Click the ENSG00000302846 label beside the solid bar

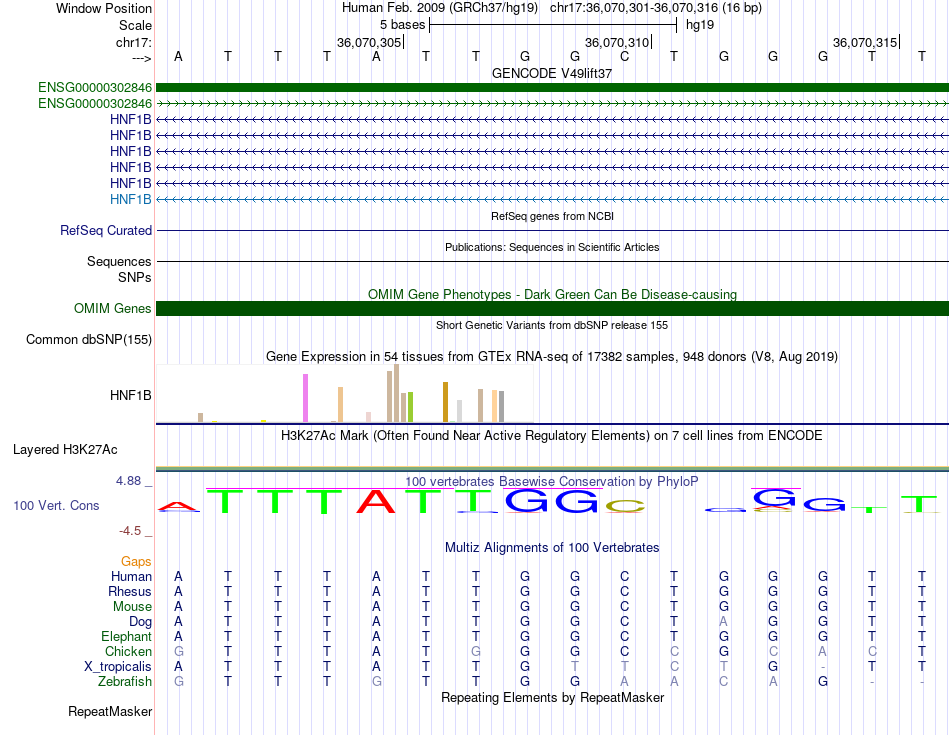pyautogui.click(x=95, y=88)
